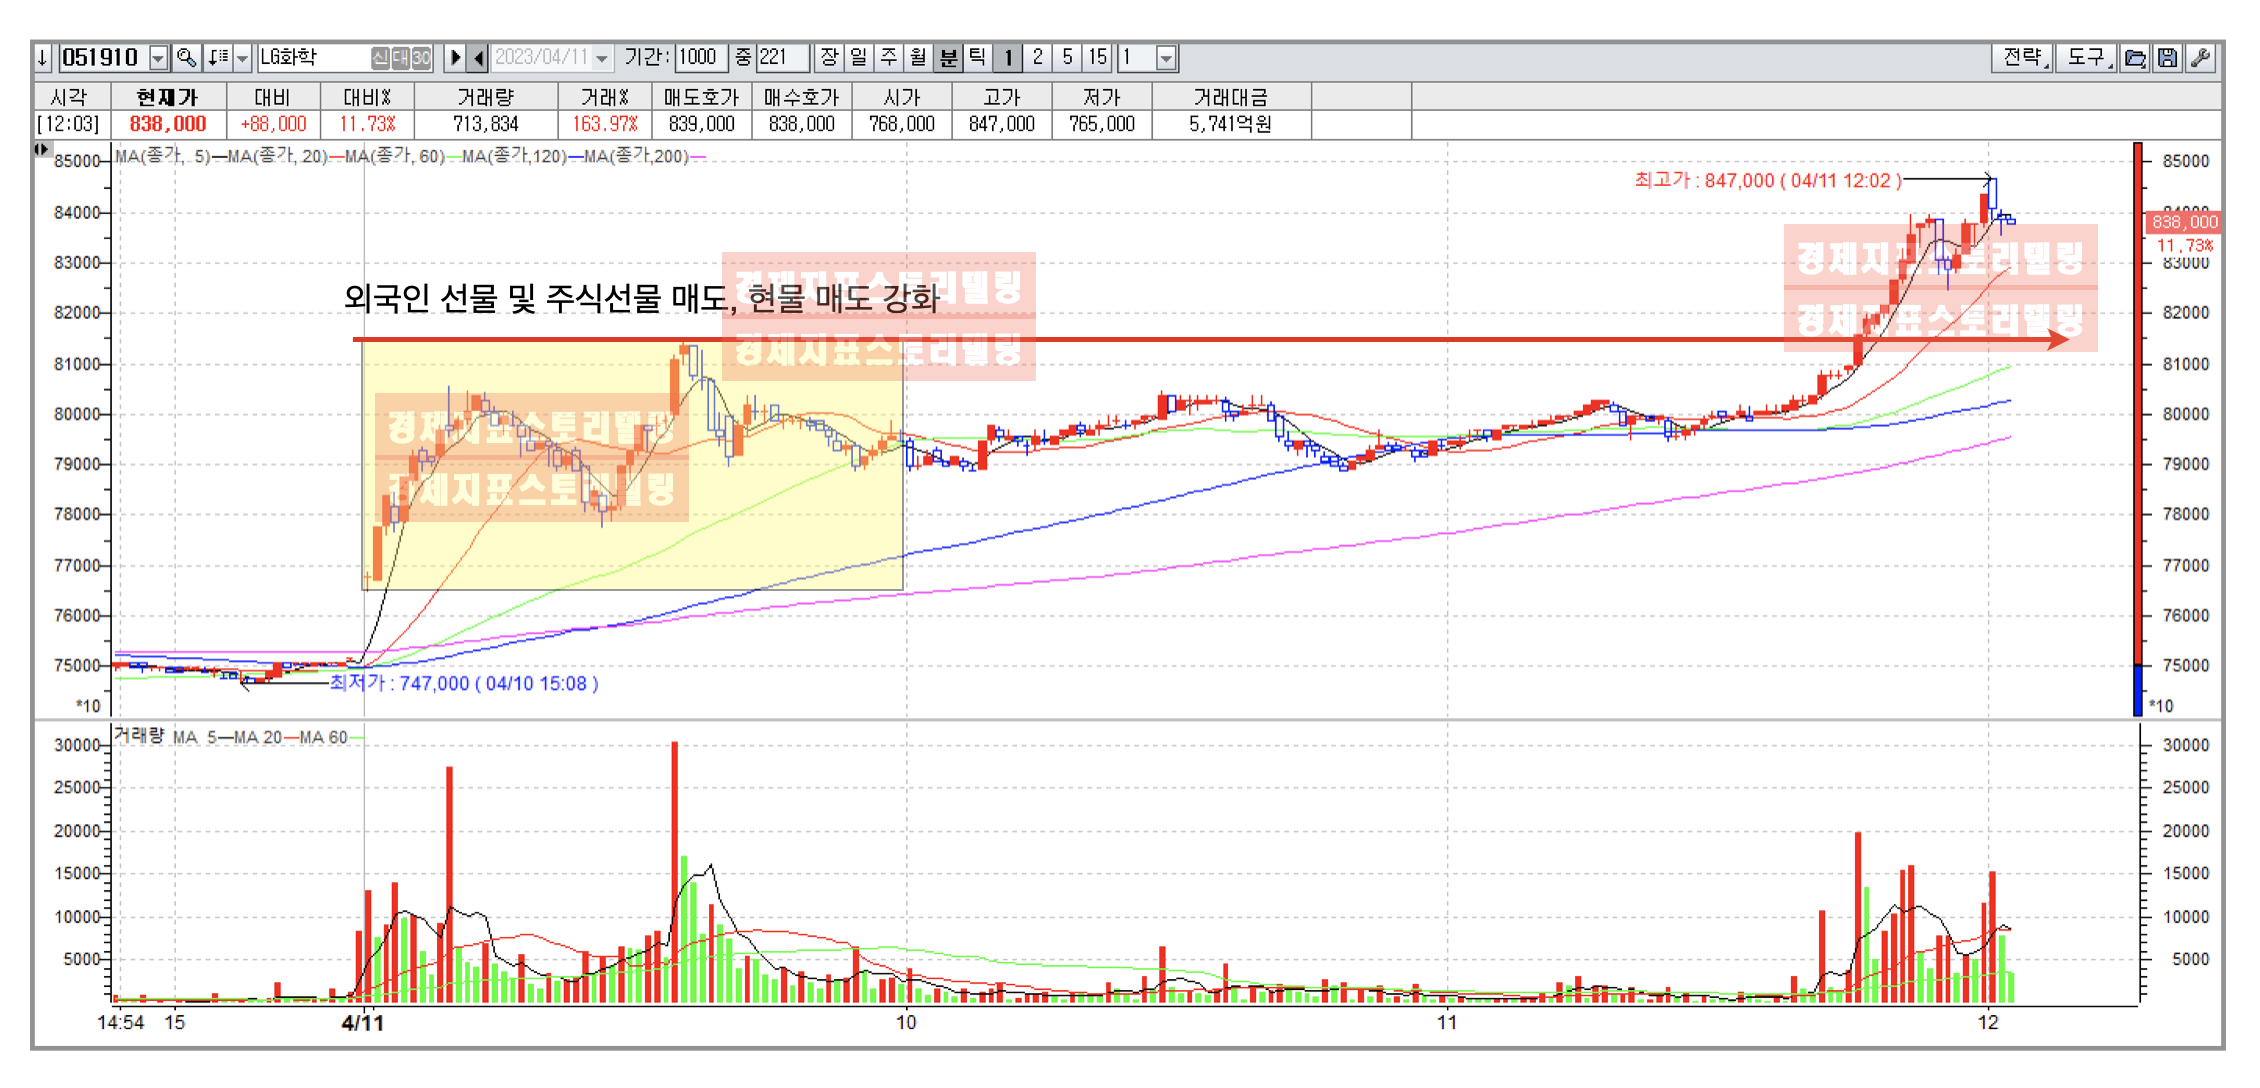Viewport: 2260px width, 1088px height.
Task: Click the stock list sort icon
Action: [x=218, y=58]
